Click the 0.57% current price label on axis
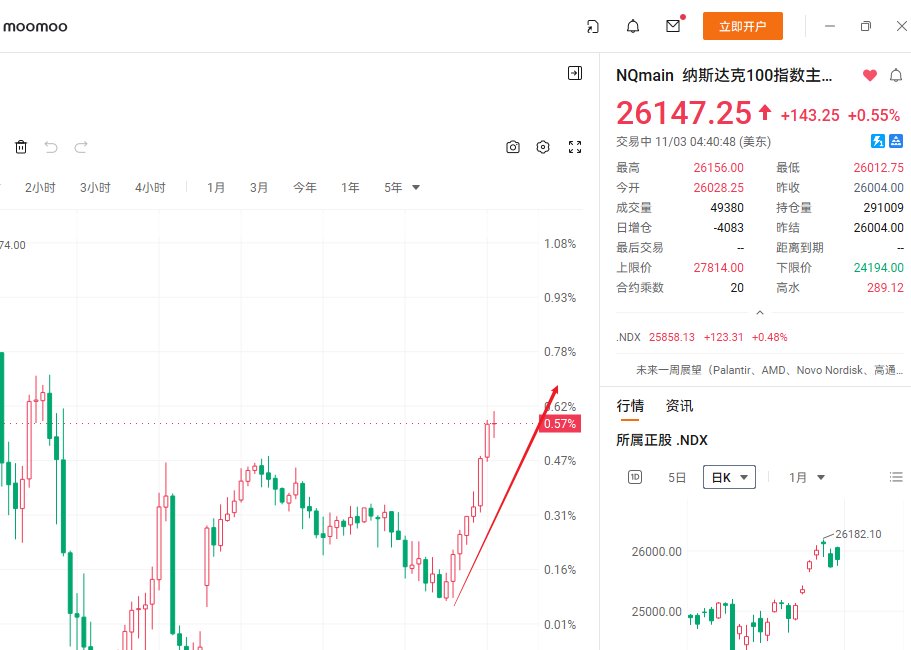The image size is (911, 650). click(x=560, y=423)
